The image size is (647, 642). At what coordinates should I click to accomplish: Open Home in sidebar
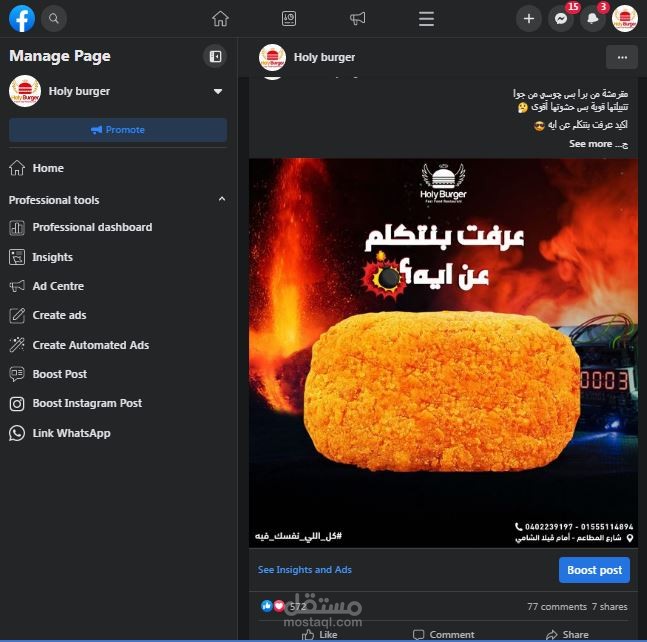click(x=118, y=168)
